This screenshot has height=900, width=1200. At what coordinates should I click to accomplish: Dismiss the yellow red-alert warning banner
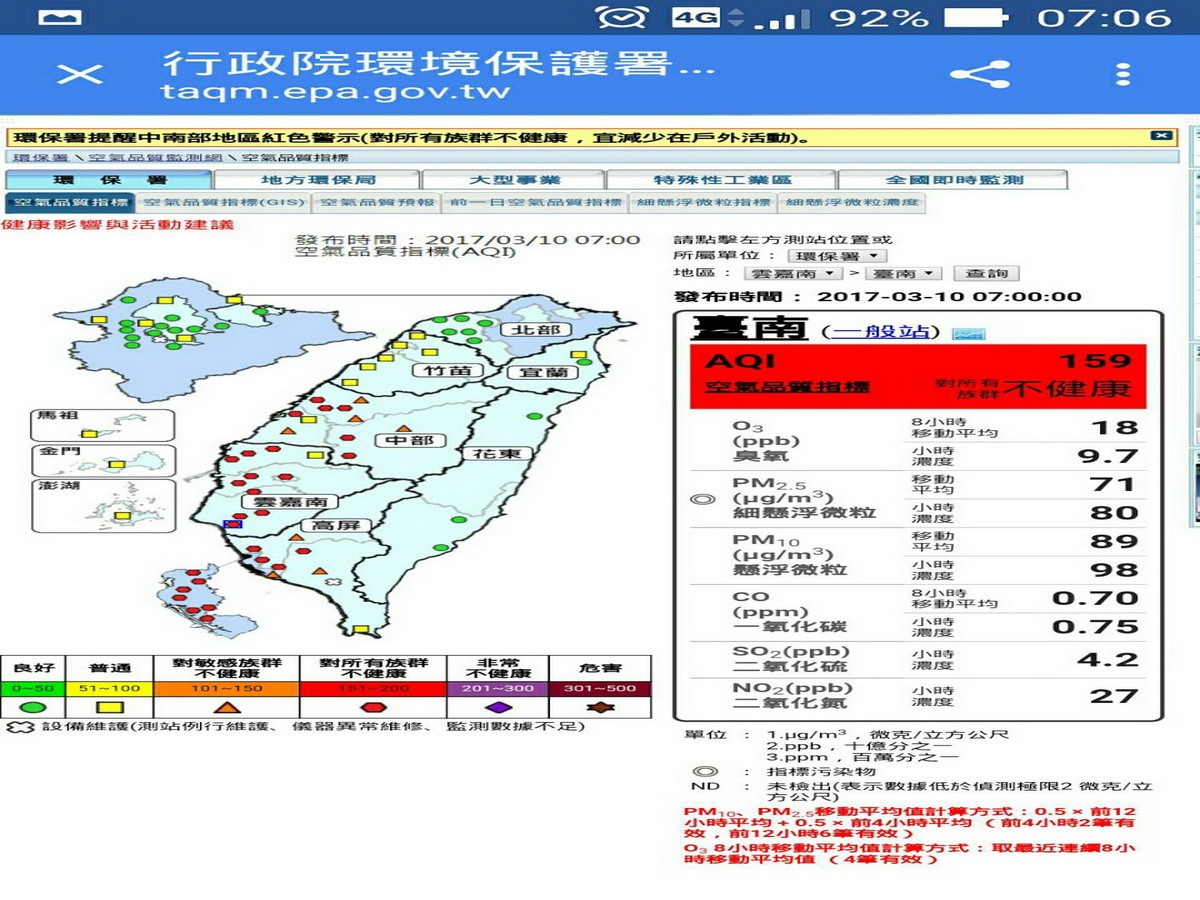[1160, 136]
